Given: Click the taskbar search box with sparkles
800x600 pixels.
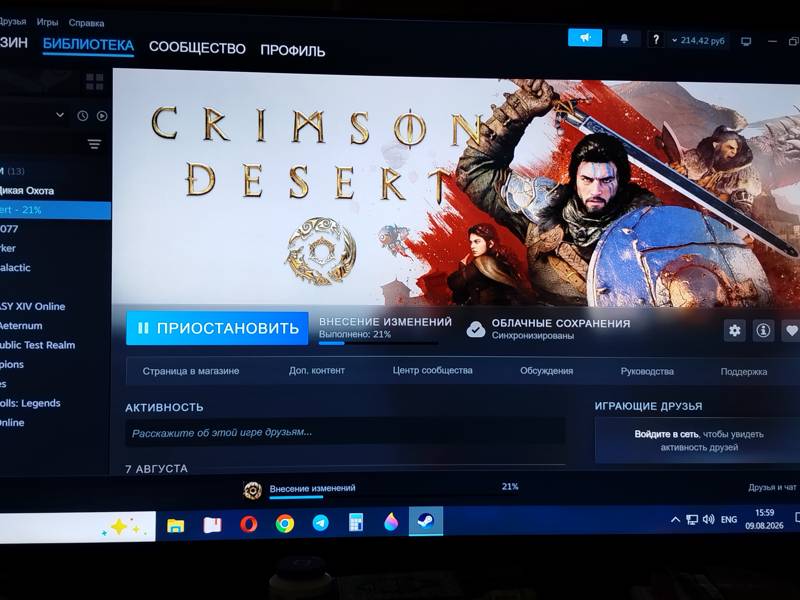Looking at the screenshot, I should point(78,527).
